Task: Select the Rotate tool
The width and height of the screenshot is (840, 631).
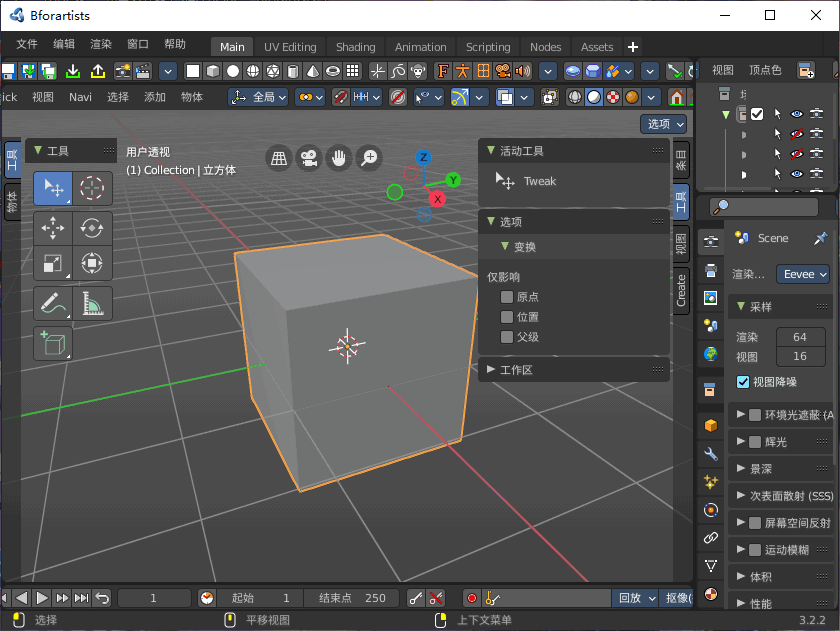Action: click(92, 227)
